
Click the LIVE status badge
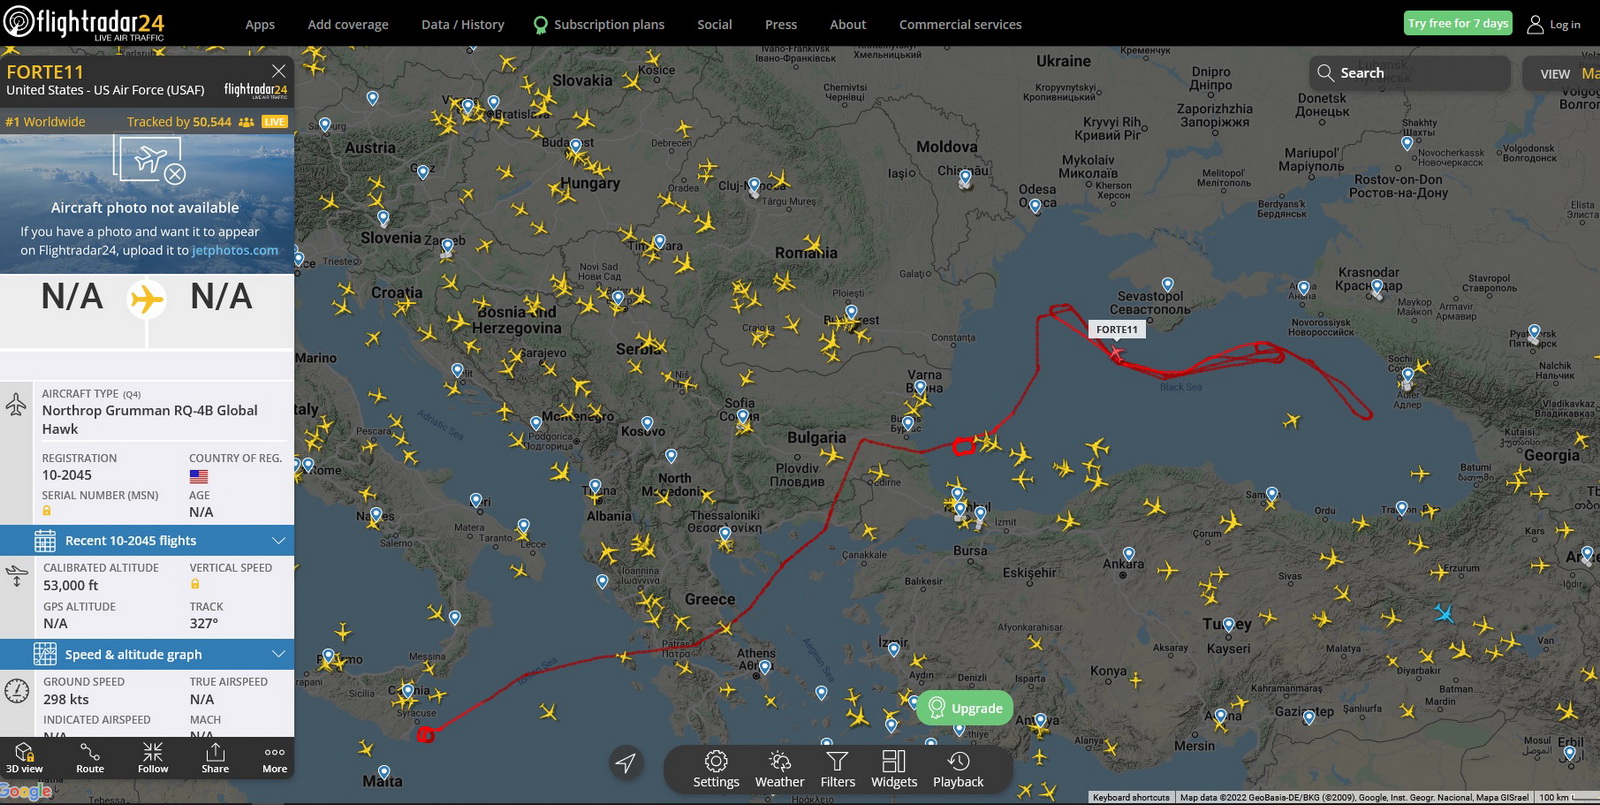[x=274, y=122]
